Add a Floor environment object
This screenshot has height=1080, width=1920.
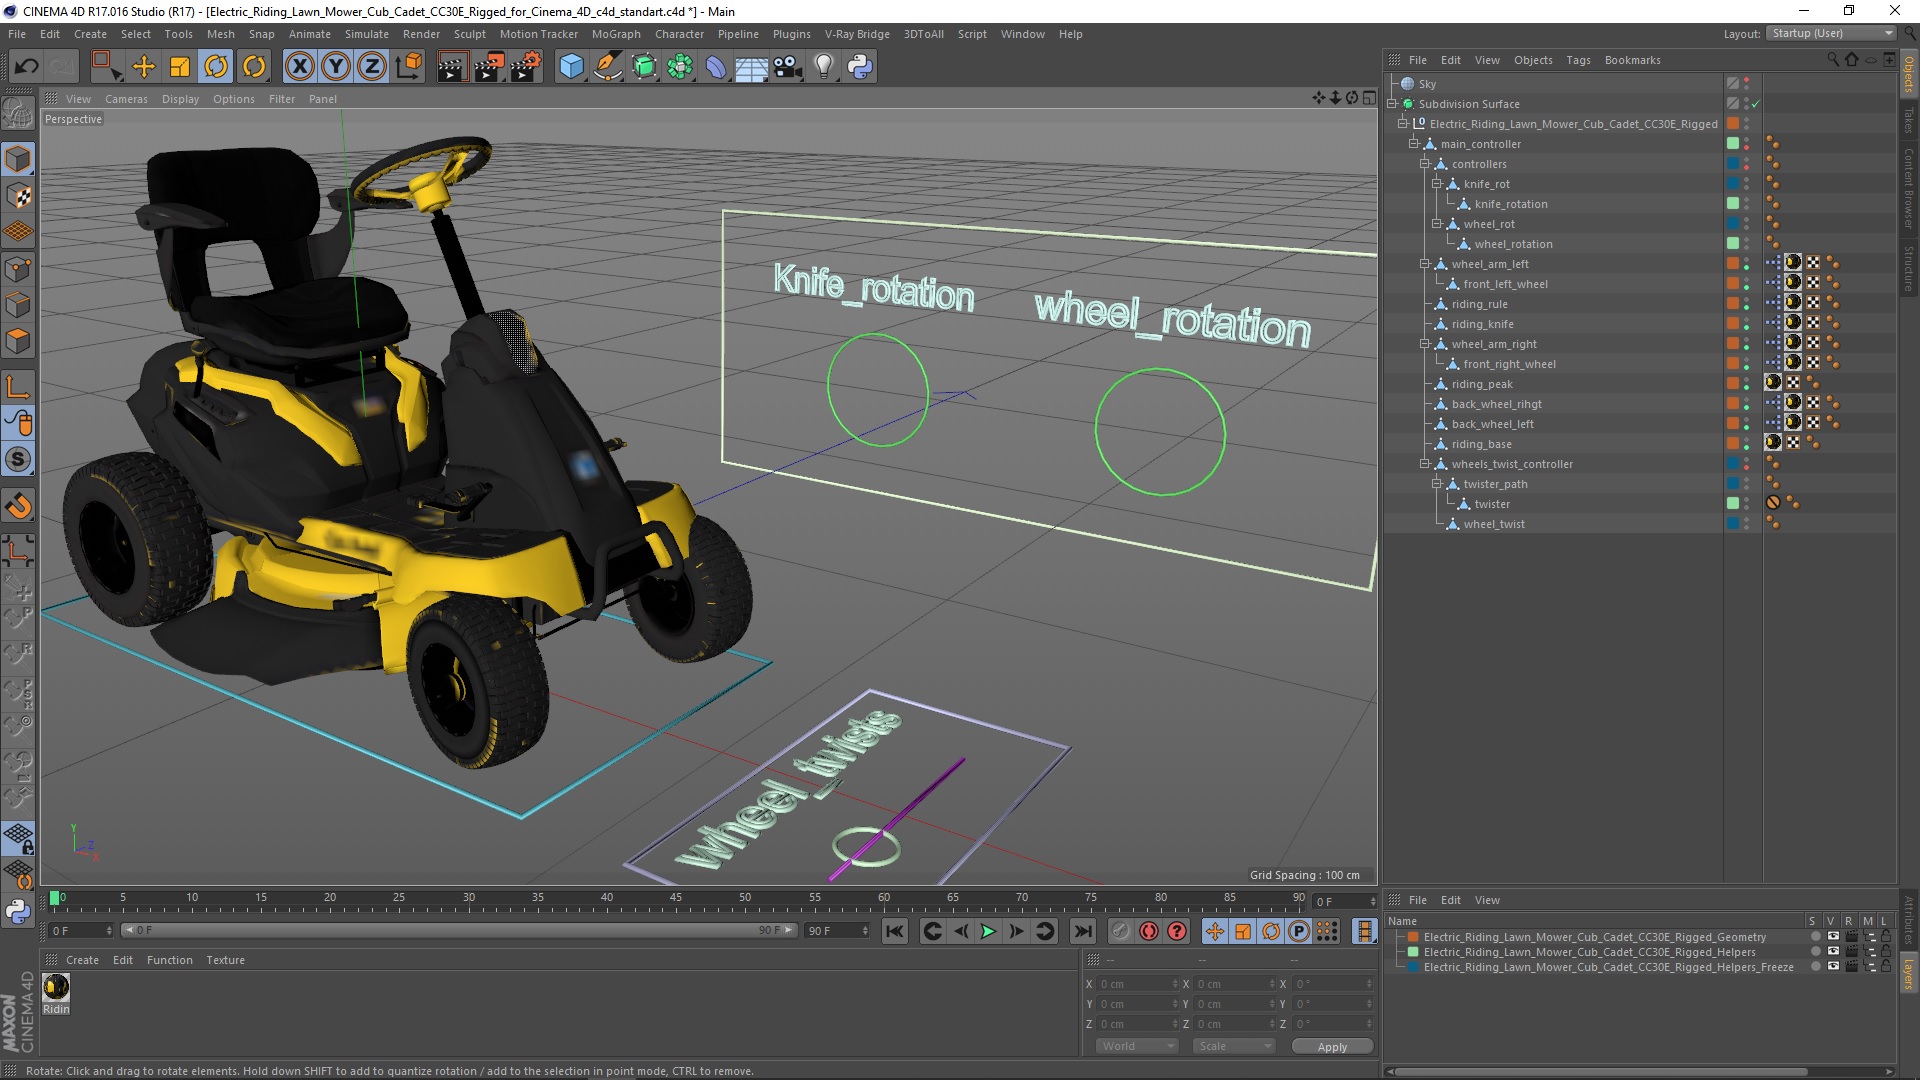[x=751, y=67]
